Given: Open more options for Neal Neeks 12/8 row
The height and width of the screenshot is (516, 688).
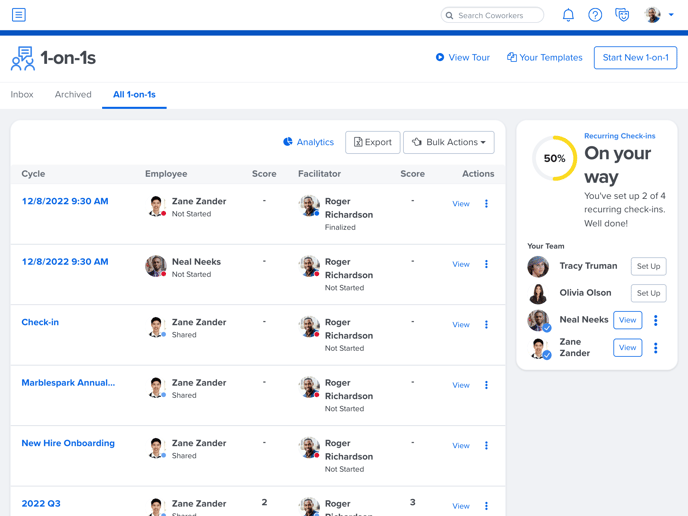Looking at the screenshot, I should click(x=486, y=264).
